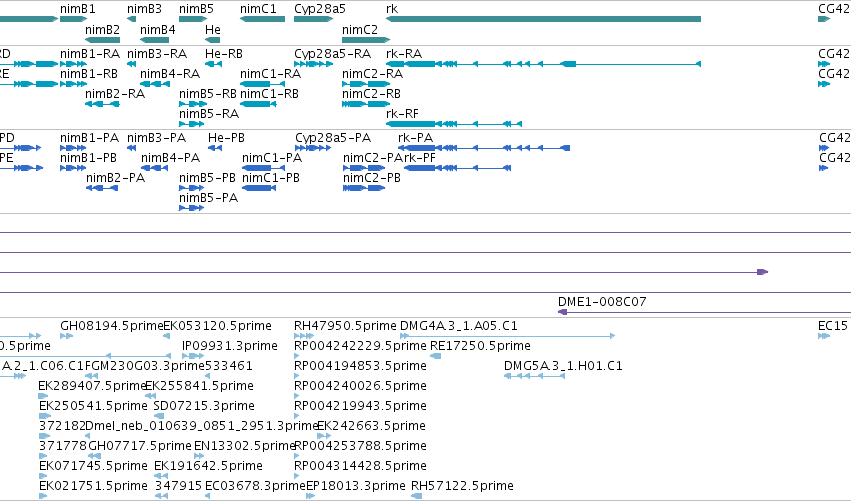The width and height of the screenshot is (851, 501).
Task: Select transcript label Cyp28a5-RA
Action: [x=332, y=54]
